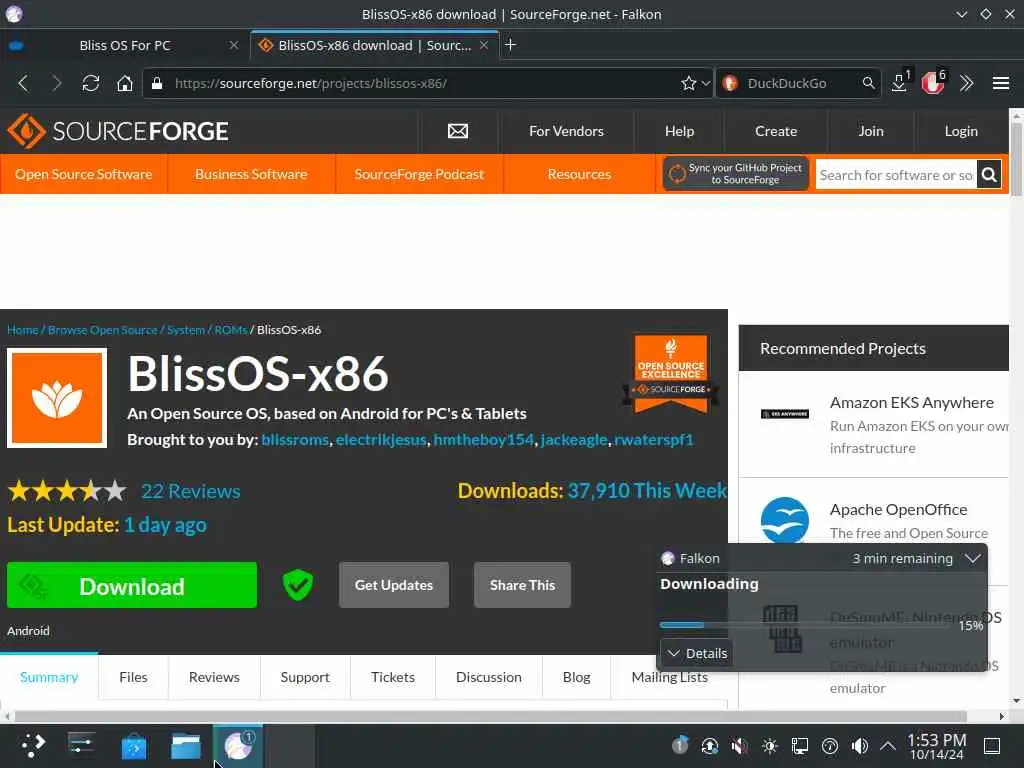Open SourceForge Podcast page
The image size is (1024, 768).
tap(419, 174)
